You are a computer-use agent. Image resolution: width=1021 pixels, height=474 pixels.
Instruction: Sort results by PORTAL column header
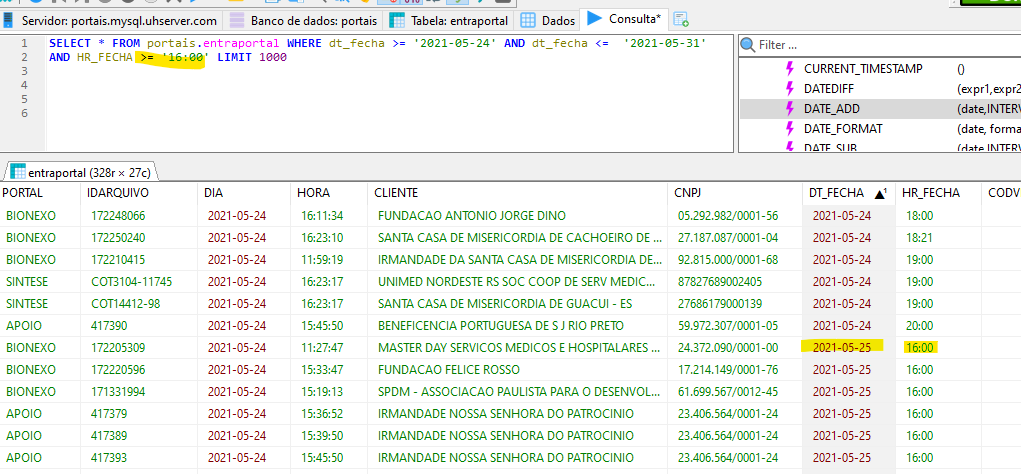pos(41,193)
